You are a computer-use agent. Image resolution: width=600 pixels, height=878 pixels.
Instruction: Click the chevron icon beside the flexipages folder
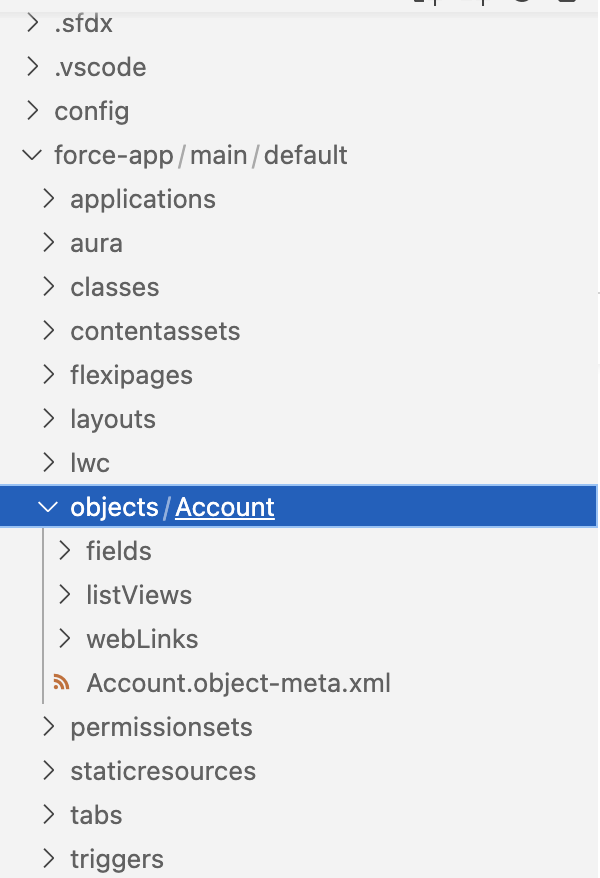(x=48, y=375)
